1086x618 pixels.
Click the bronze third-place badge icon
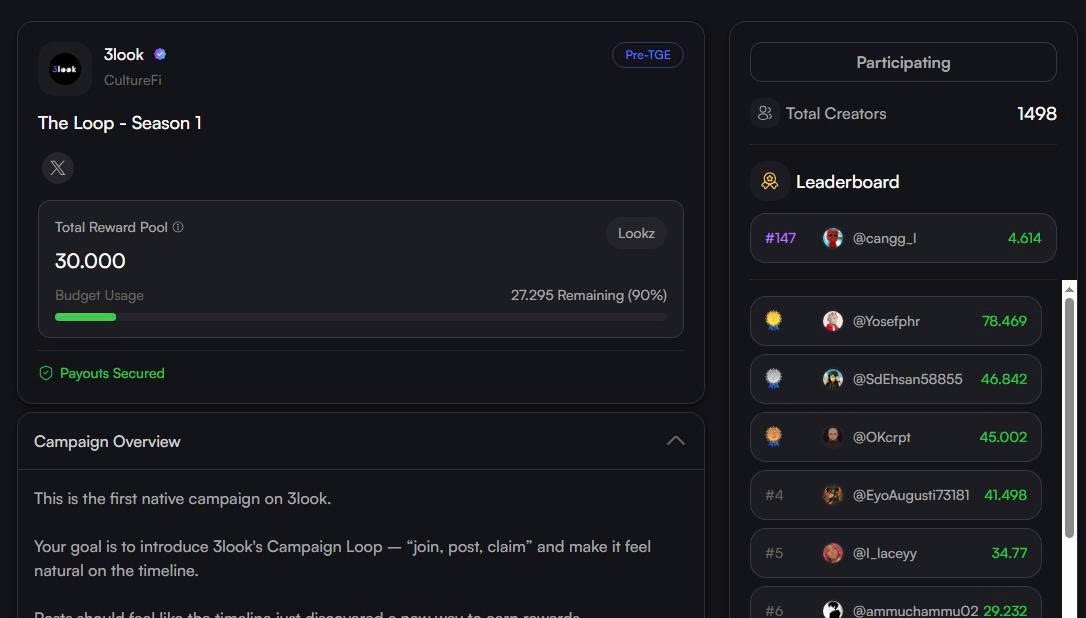click(773, 437)
